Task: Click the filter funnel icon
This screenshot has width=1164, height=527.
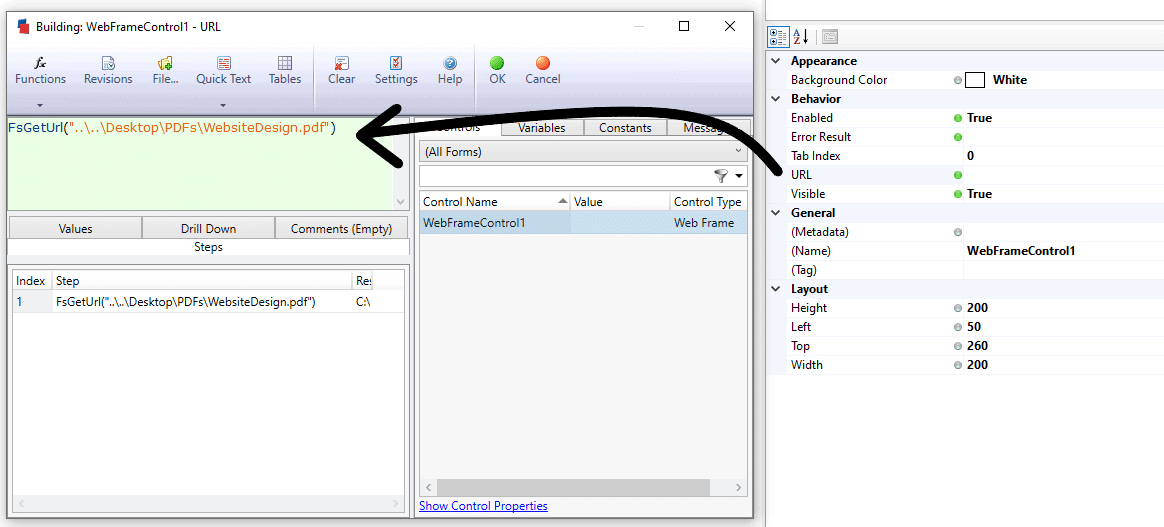Action: point(721,176)
